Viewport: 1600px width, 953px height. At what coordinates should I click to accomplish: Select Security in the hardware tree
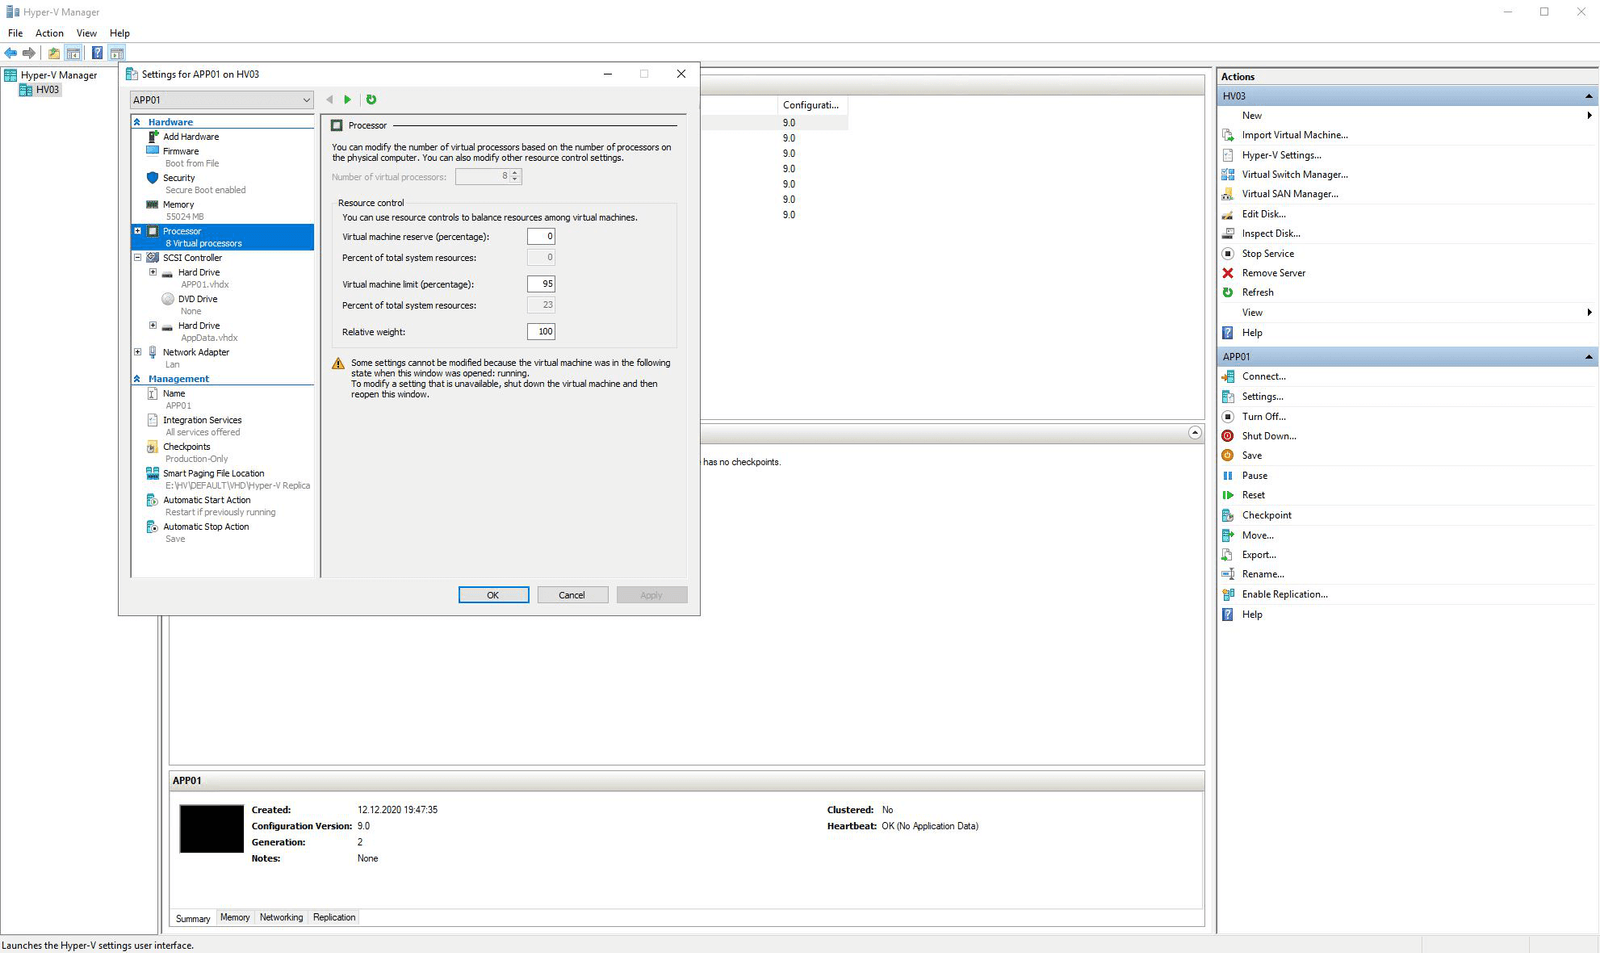[x=179, y=178]
